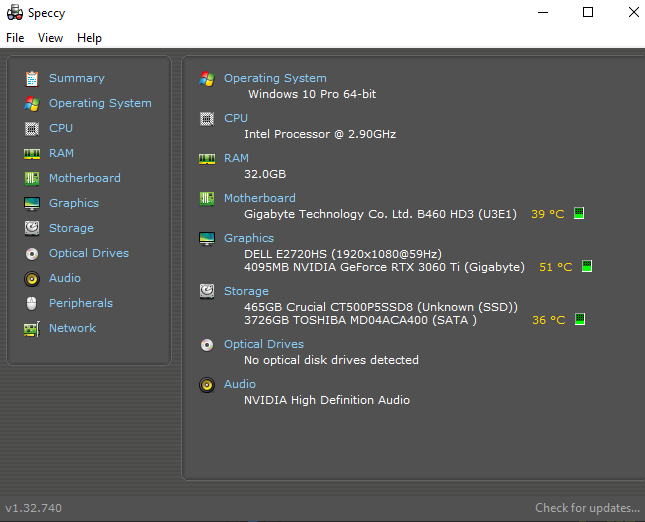Image resolution: width=645 pixels, height=522 pixels.
Task: Click NVIDIA High Definition Audio text
Action: 327,400
